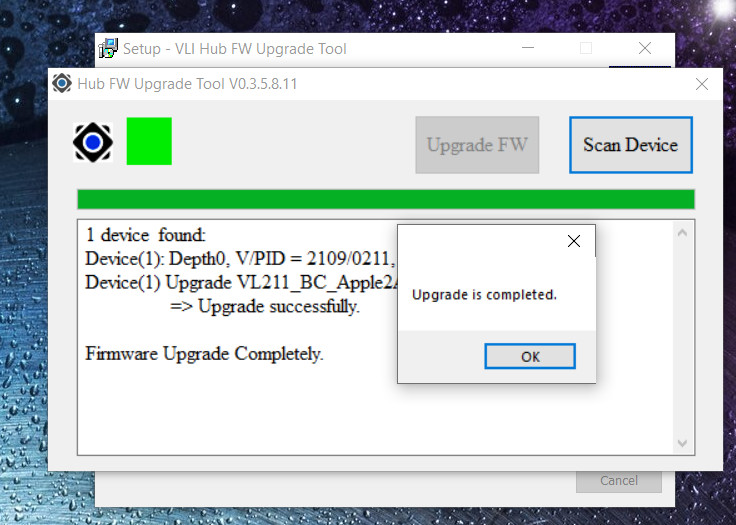Viewport: 736px width, 525px height.
Task: Click Cancel in the Setup window
Action: click(619, 481)
